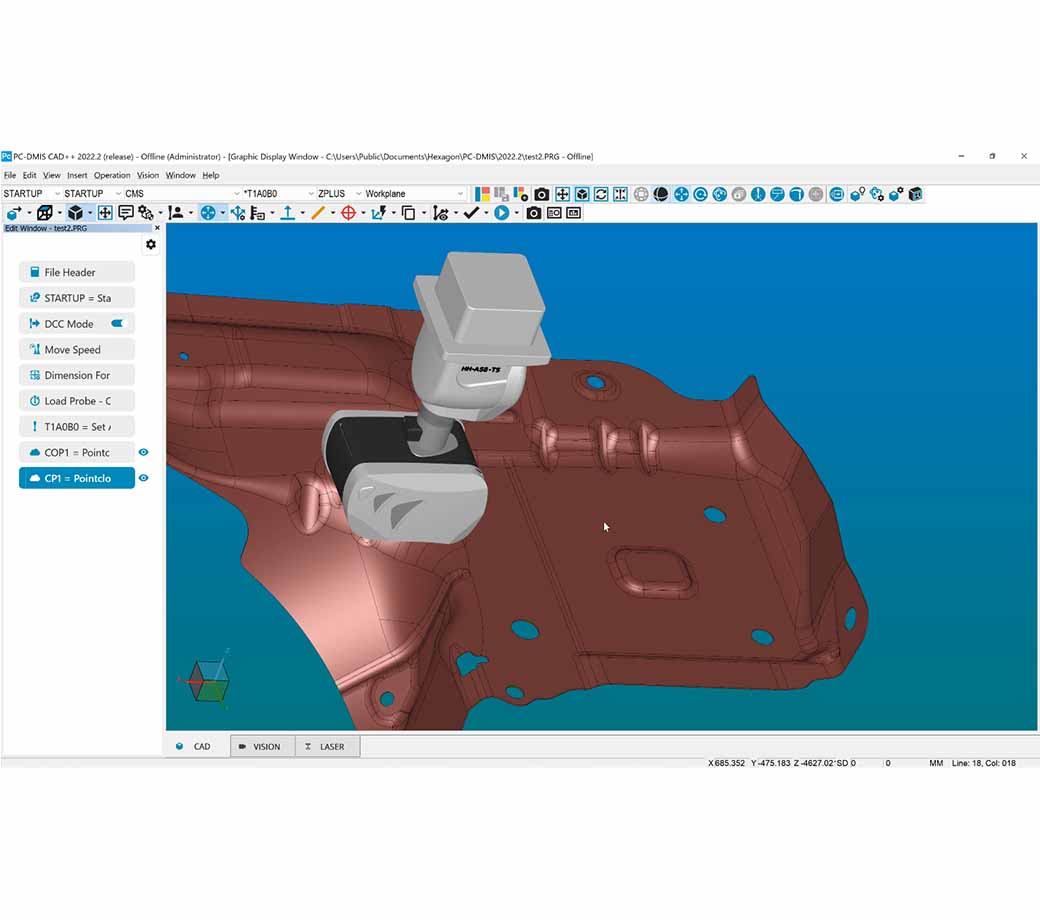Viewport: 1040px width, 920px height.
Task: Select the COP1 = Pointc command
Action: click(x=77, y=452)
